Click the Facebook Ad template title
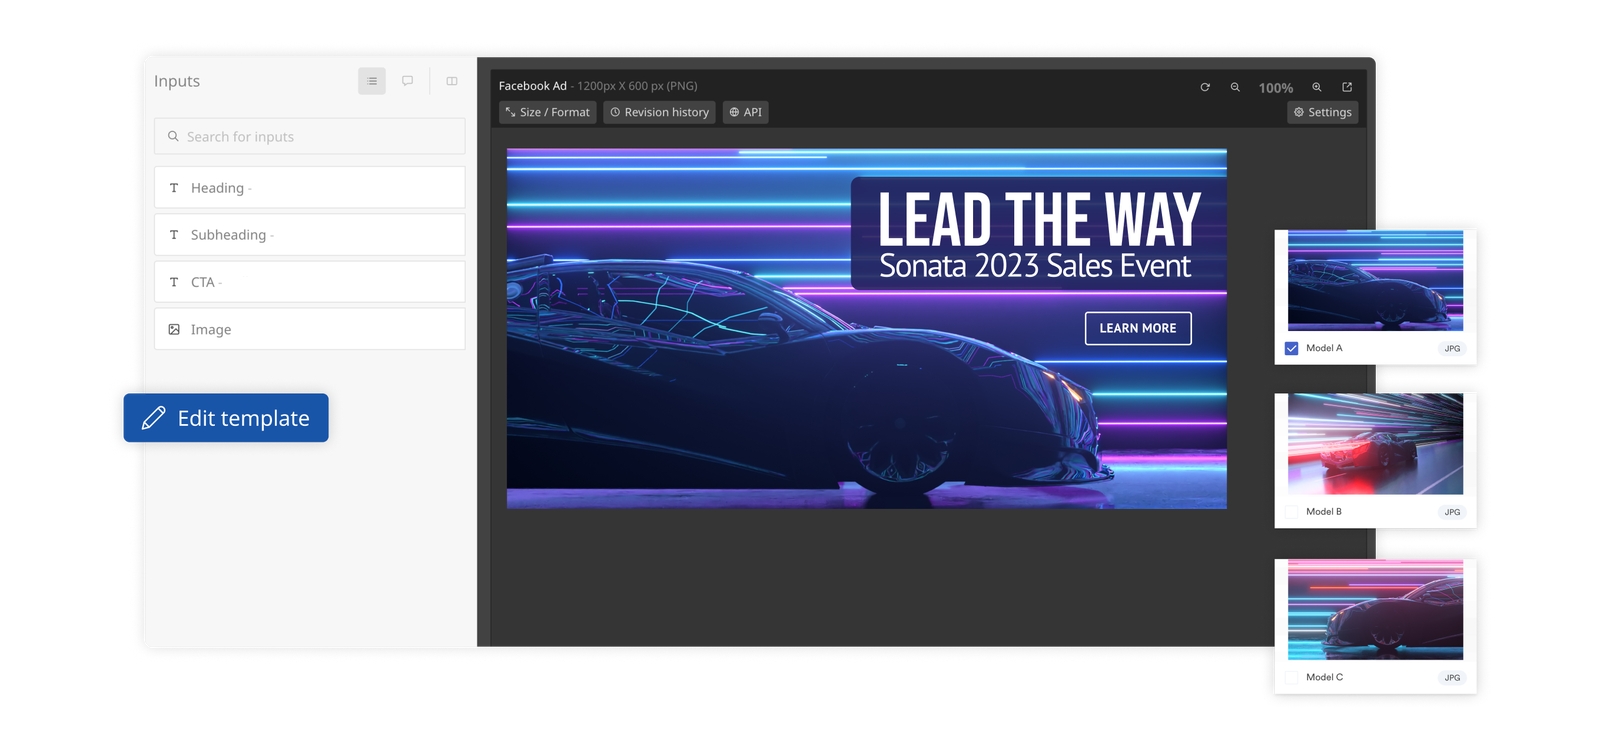Viewport: 1600px width, 751px height. coord(533,86)
